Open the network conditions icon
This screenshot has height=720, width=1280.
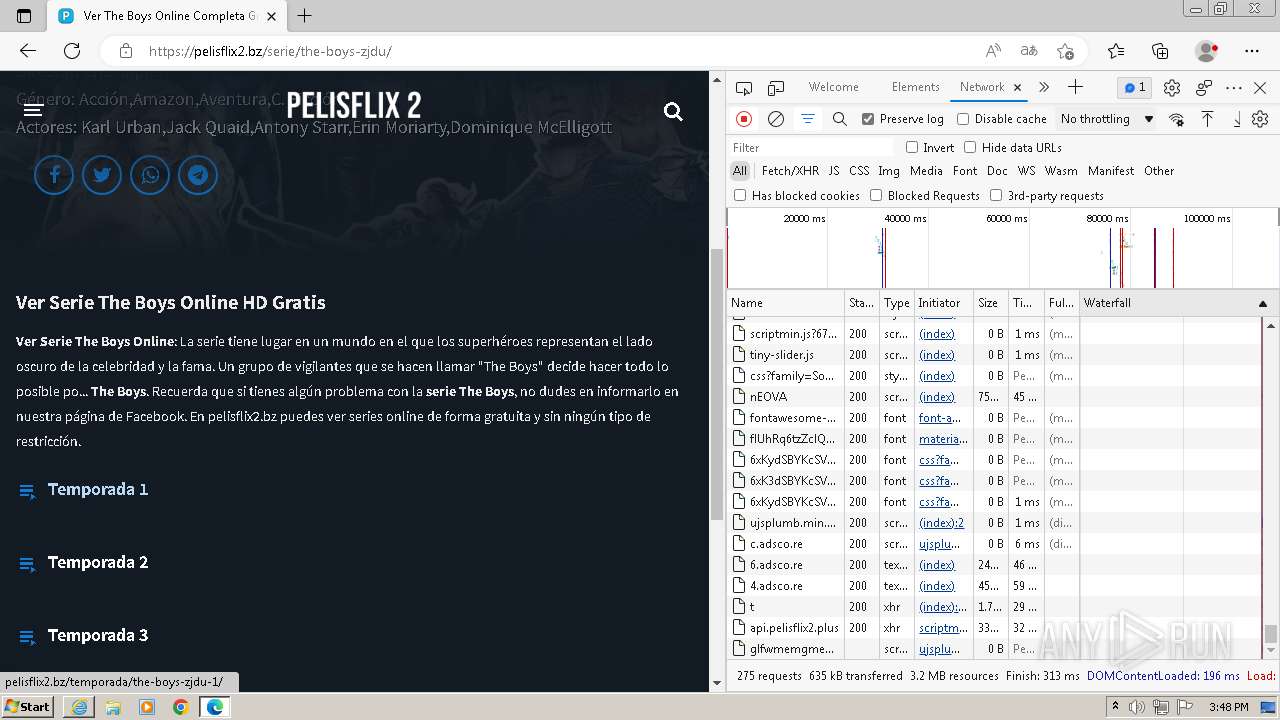[x=1176, y=119]
